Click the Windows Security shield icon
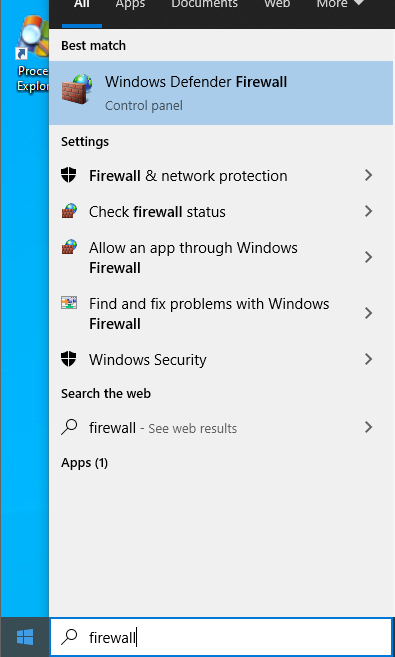Image resolution: width=395 pixels, height=657 pixels. tap(69, 359)
